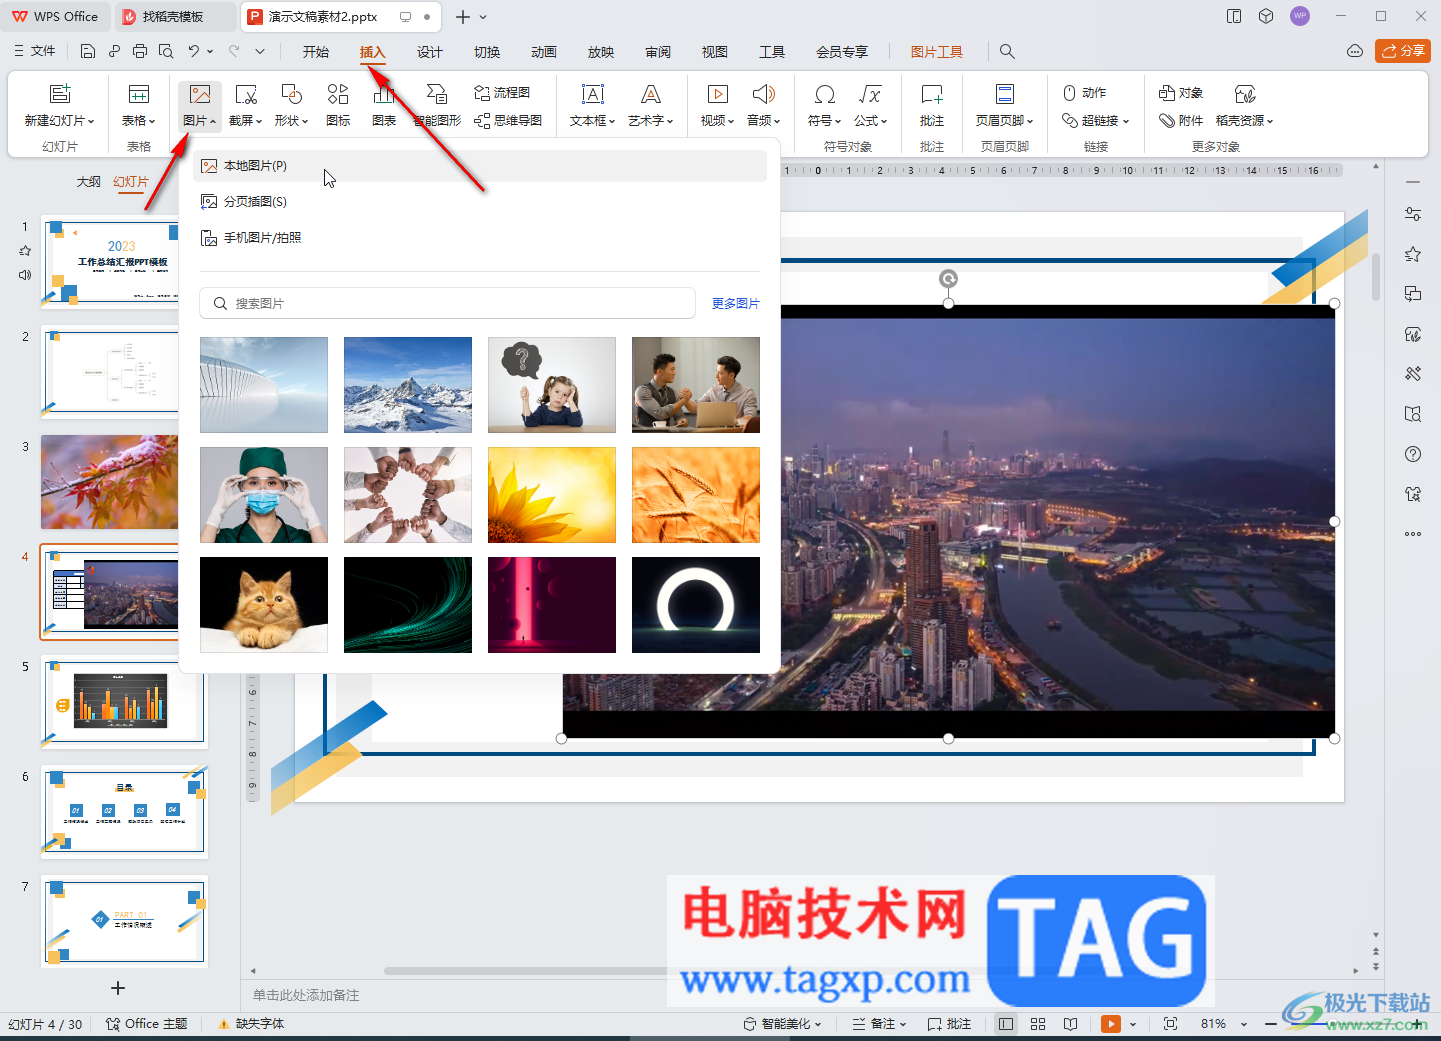The height and width of the screenshot is (1041, 1441).
Task: Open the zoom percentage dropdown arrow
Action: click(x=1244, y=1024)
